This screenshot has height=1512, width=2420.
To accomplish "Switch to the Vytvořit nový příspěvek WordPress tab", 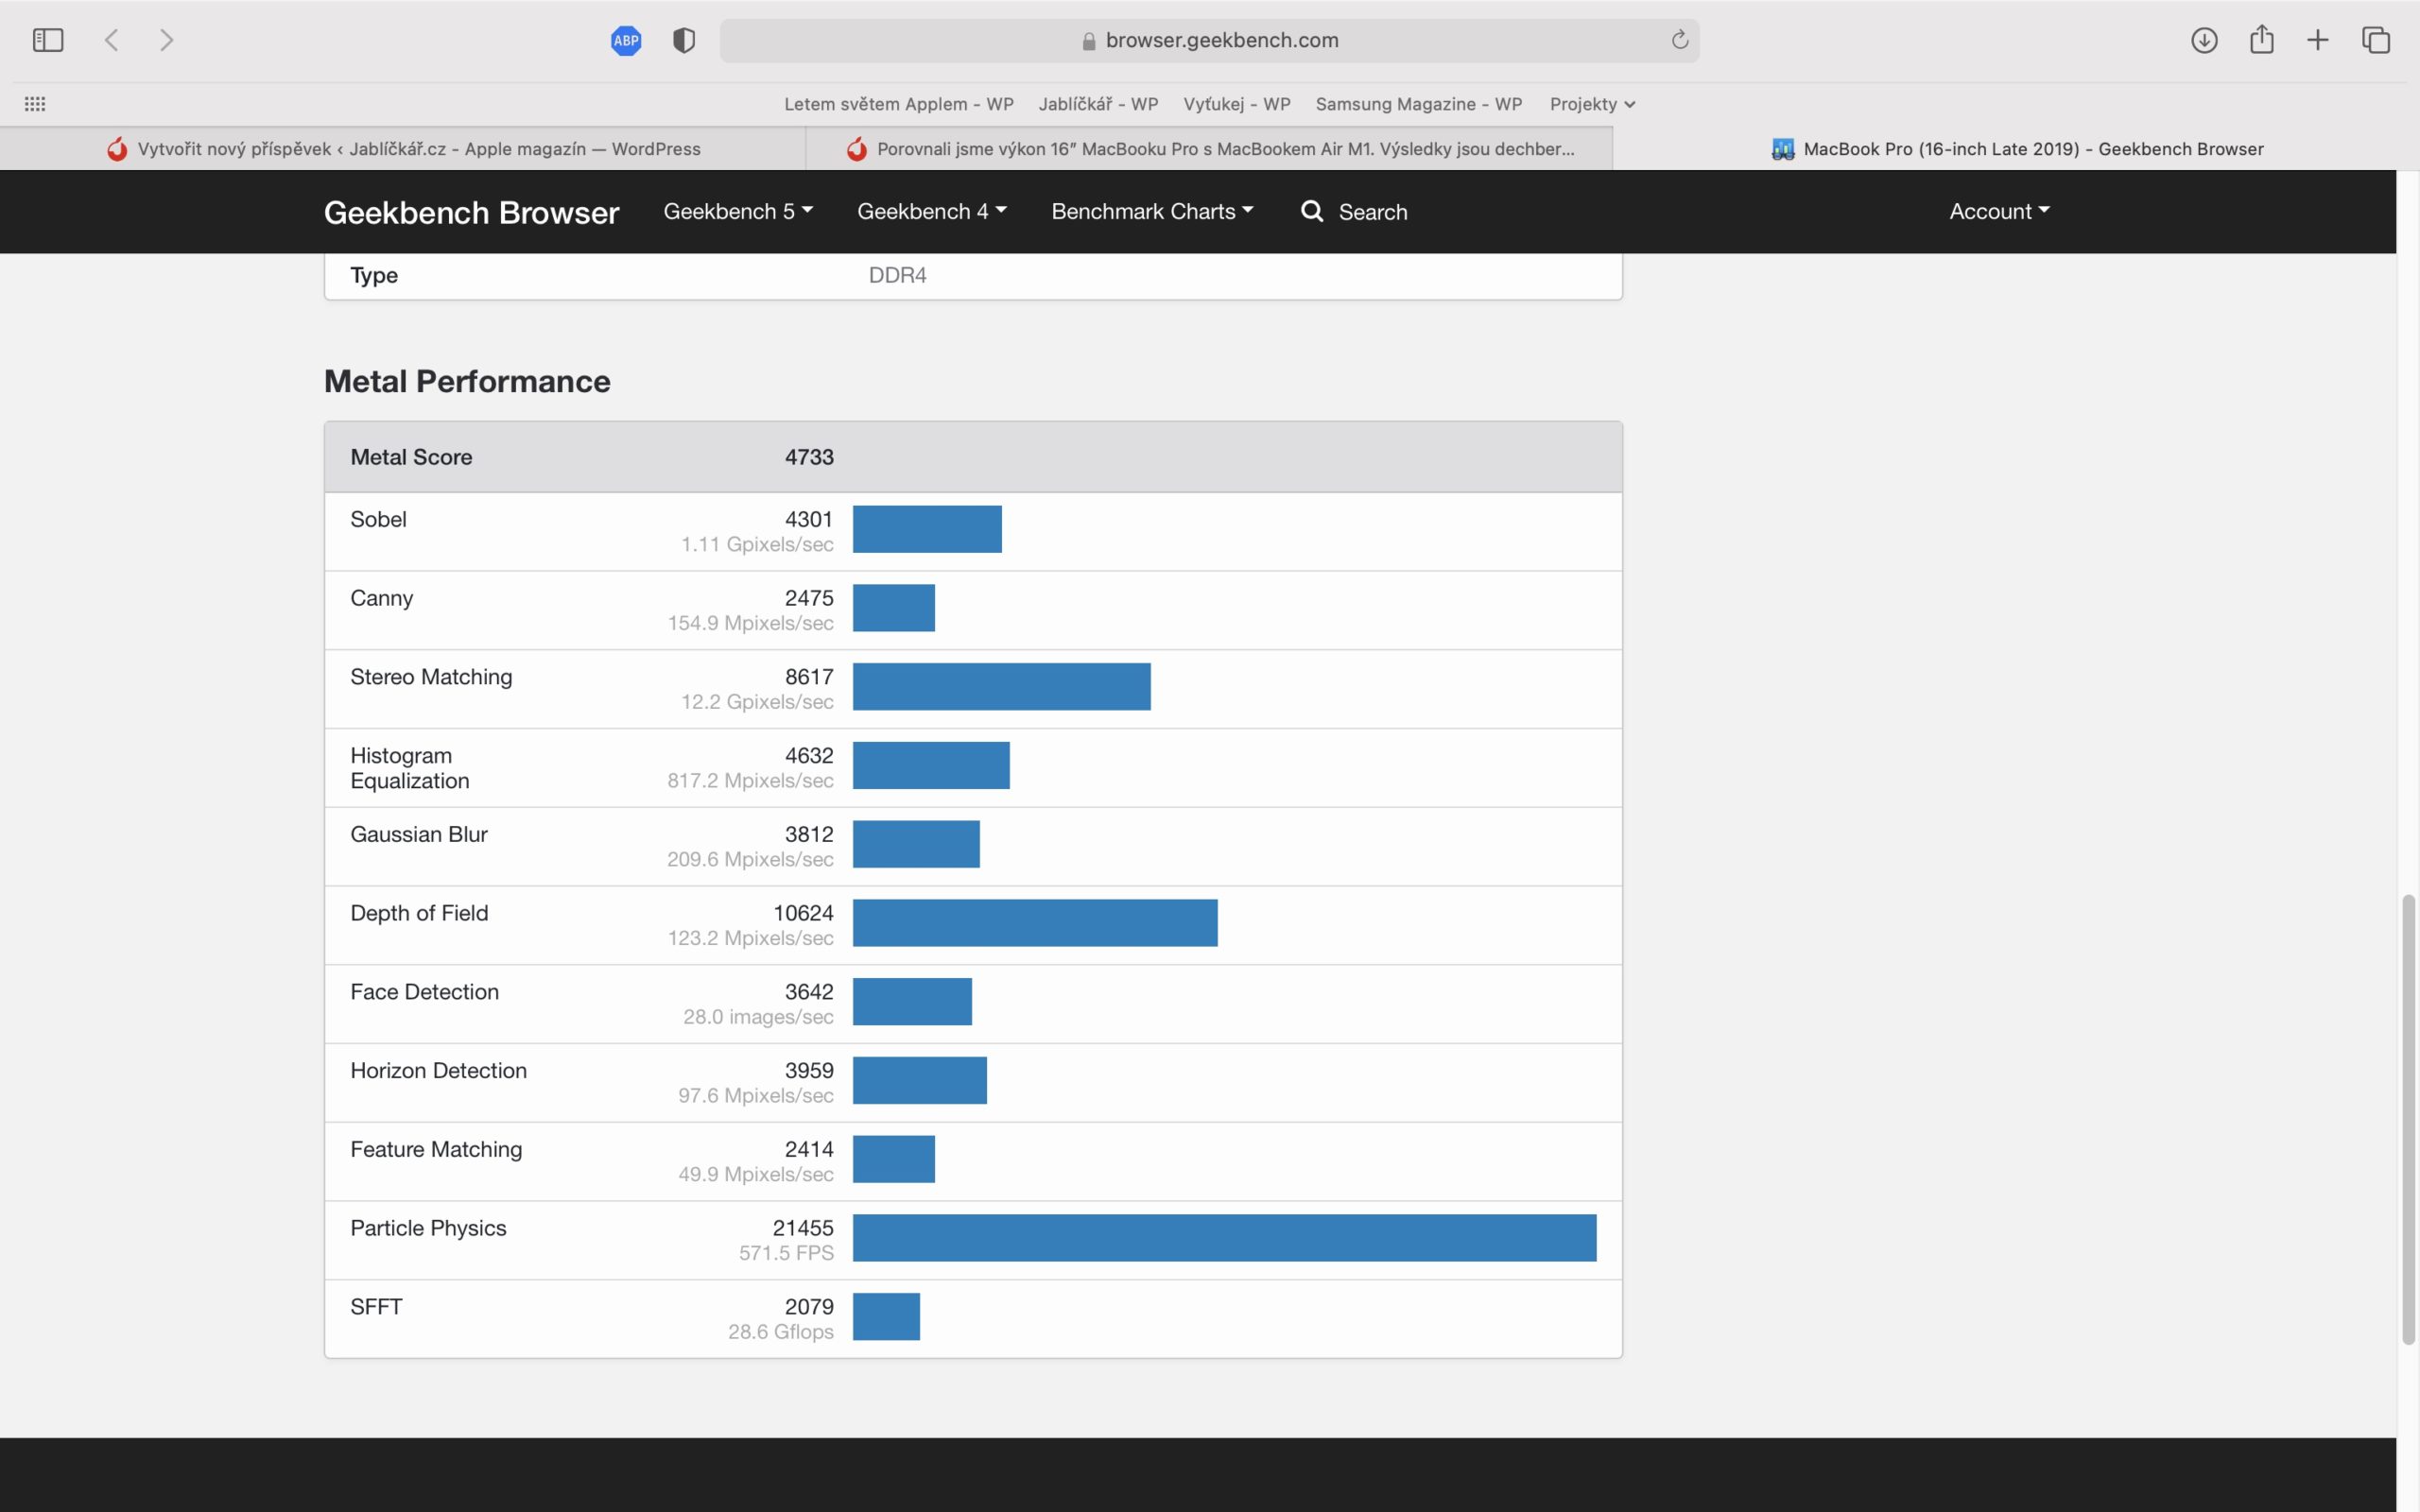I will coord(403,149).
